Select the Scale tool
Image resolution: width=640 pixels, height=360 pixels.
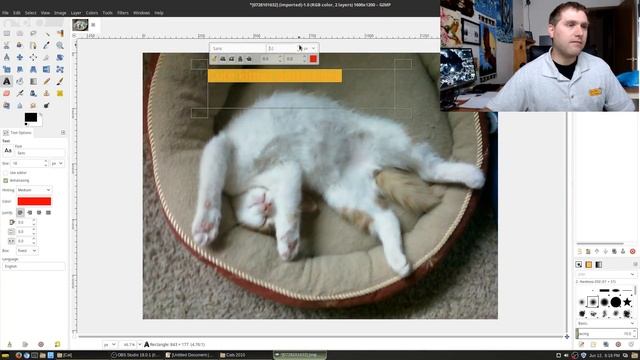point(7,69)
